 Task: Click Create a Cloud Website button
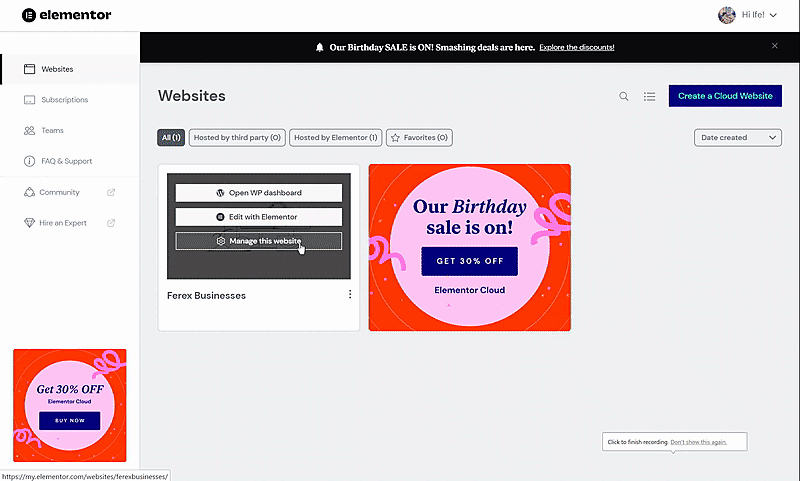[x=725, y=96]
